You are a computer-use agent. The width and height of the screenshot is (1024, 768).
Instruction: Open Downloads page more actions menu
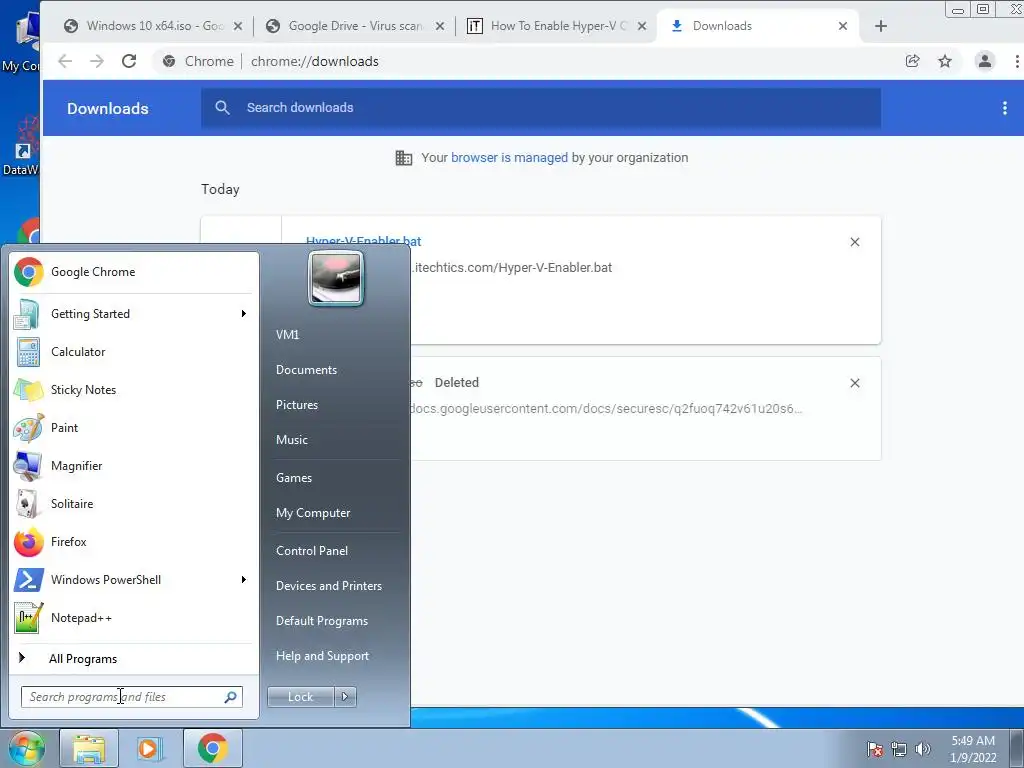click(x=1004, y=108)
